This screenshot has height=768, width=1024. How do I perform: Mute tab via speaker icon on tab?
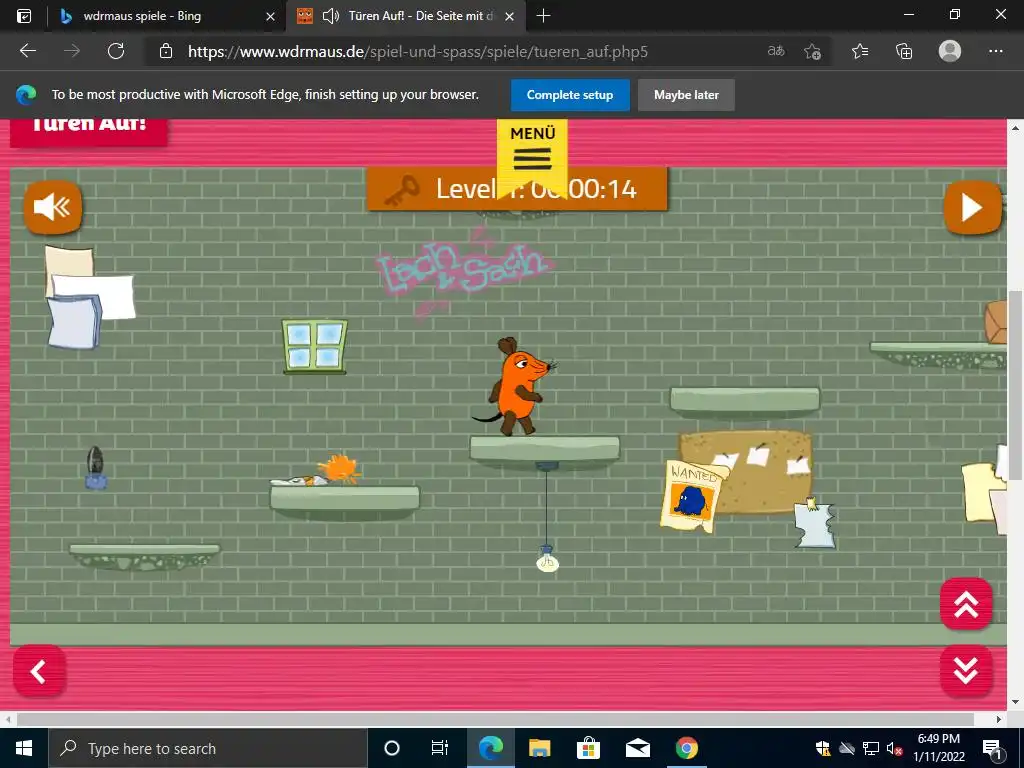point(331,16)
